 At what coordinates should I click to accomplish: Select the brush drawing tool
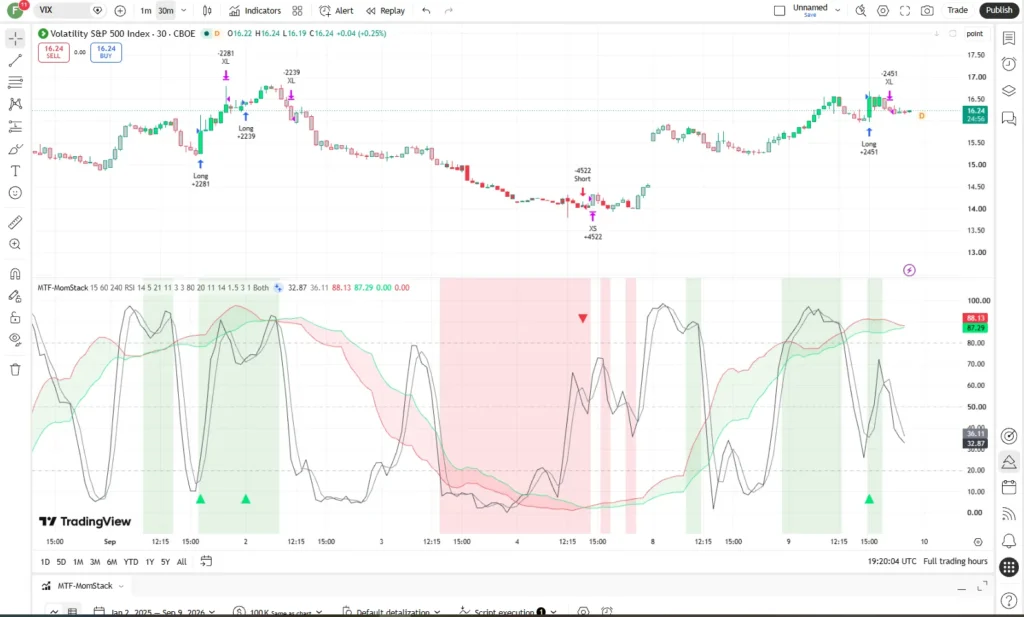tap(16, 149)
